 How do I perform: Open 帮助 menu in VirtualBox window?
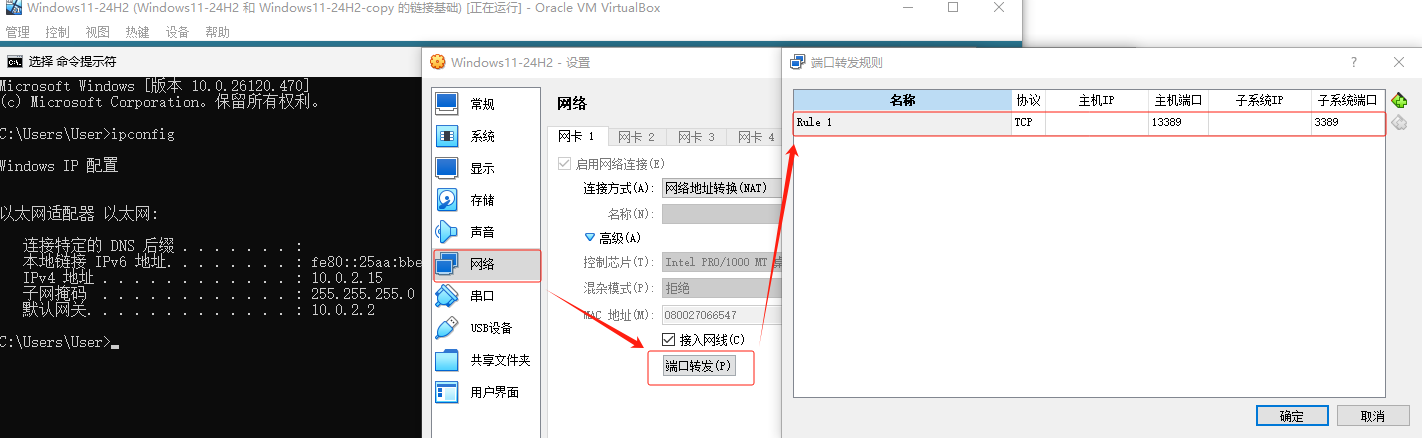coord(217,32)
